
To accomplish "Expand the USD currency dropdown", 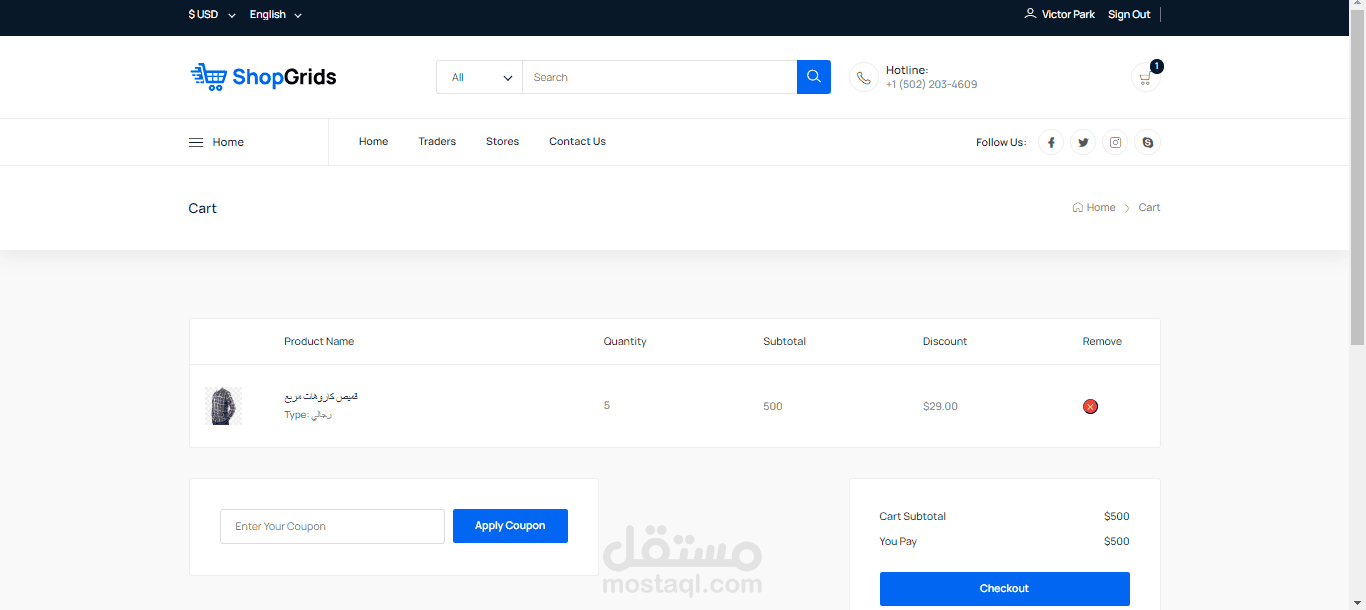I will (x=212, y=14).
